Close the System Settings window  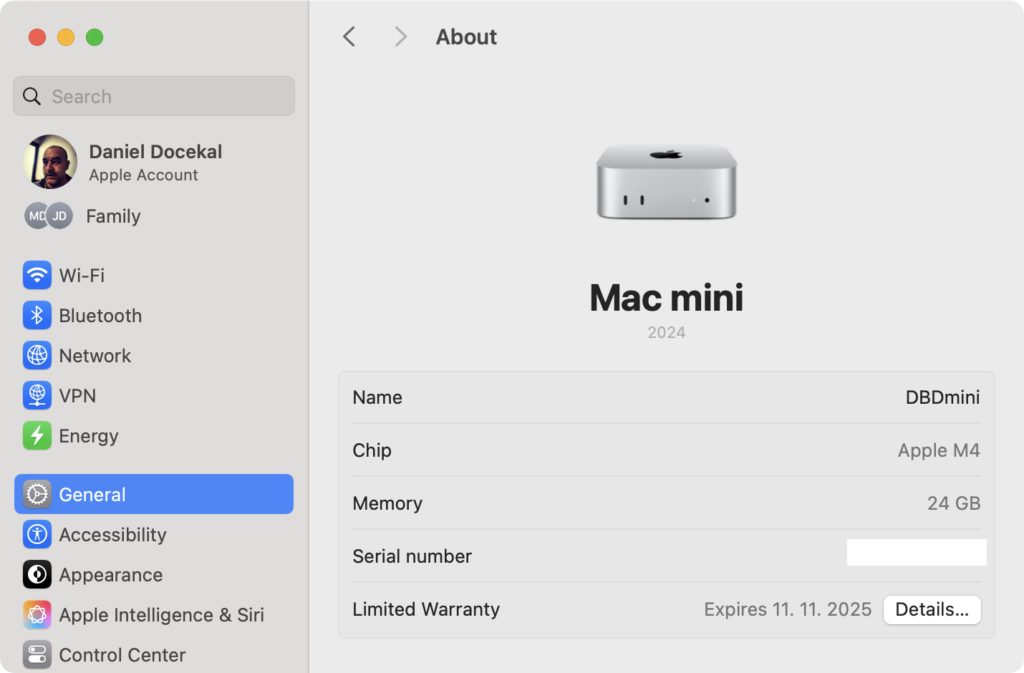pyautogui.click(x=37, y=37)
